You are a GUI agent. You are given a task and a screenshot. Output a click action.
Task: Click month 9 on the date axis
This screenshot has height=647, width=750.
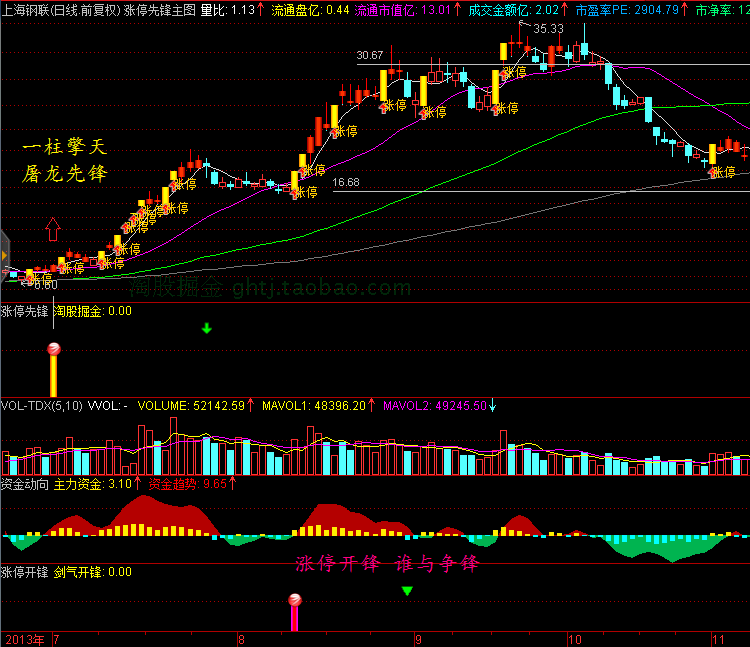click(x=418, y=638)
